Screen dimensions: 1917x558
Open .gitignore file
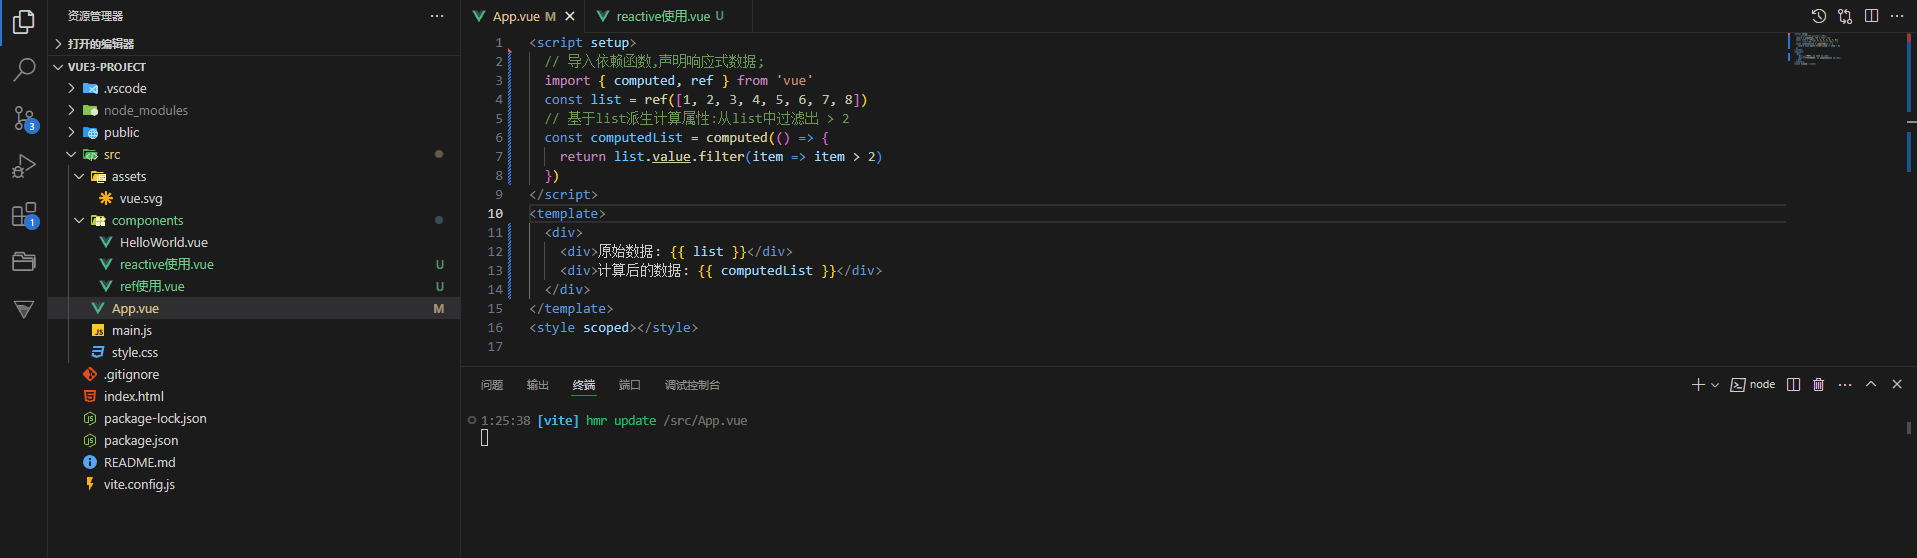(254, 375)
